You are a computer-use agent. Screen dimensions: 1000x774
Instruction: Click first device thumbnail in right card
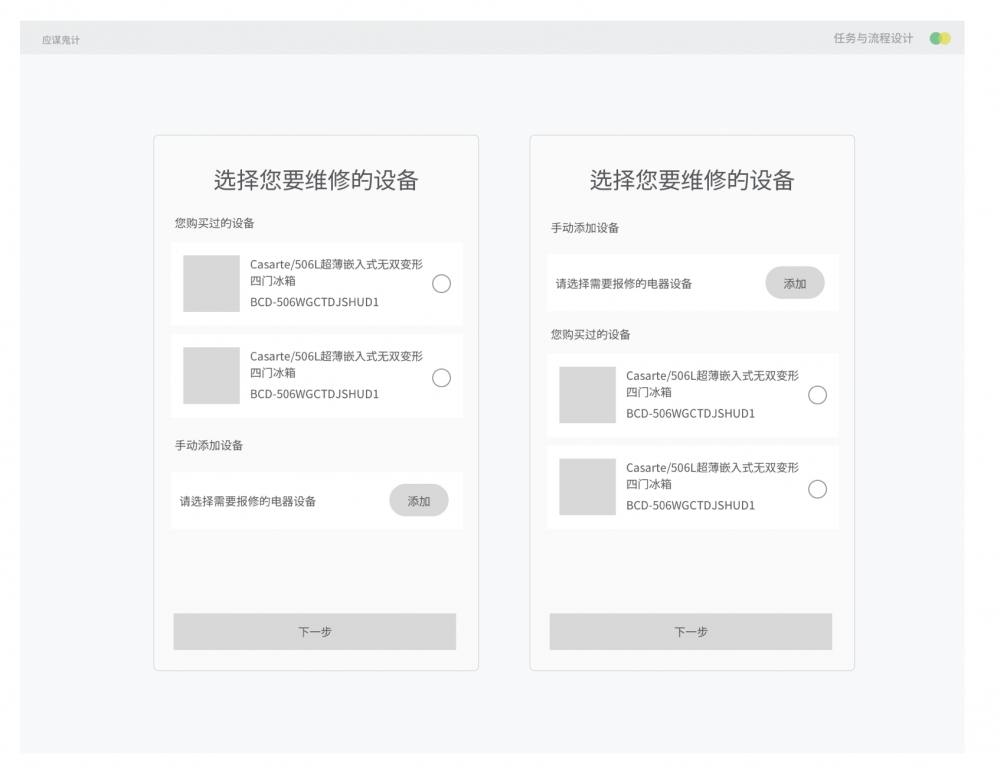coord(587,395)
